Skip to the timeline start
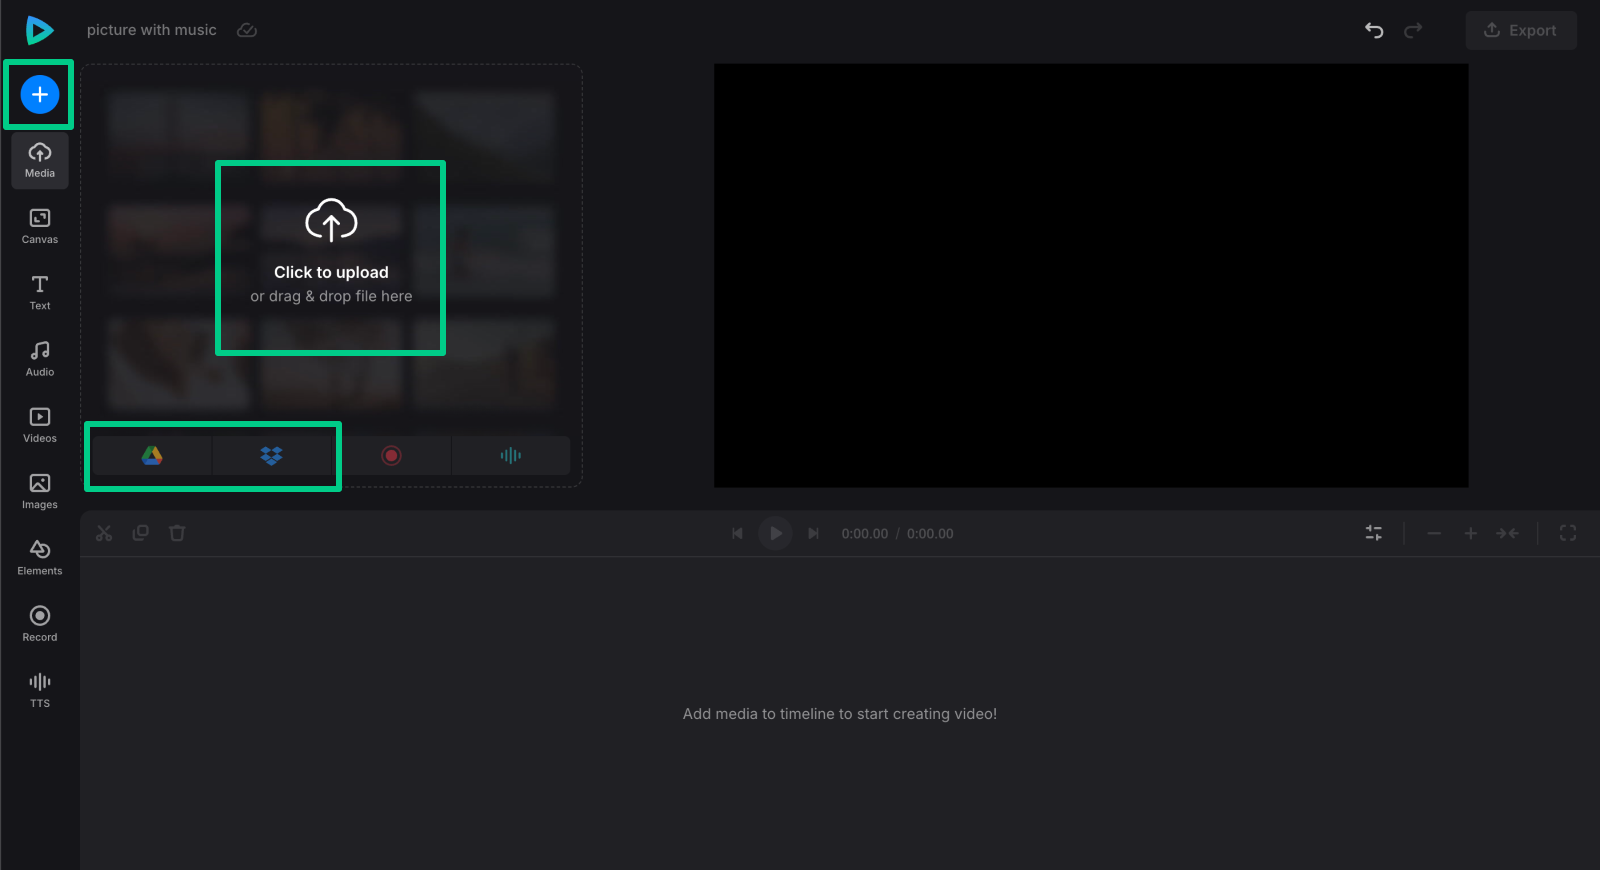This screenshot has width=1600, height=870. click(738, 533)
